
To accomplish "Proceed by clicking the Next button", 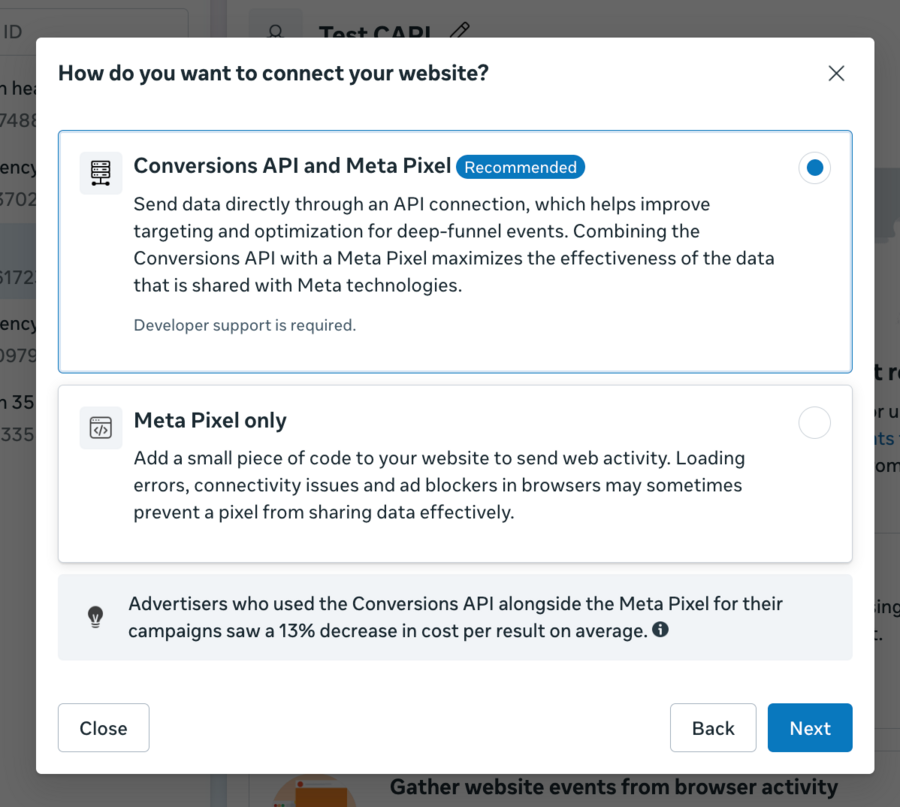I will coord(809,728).
